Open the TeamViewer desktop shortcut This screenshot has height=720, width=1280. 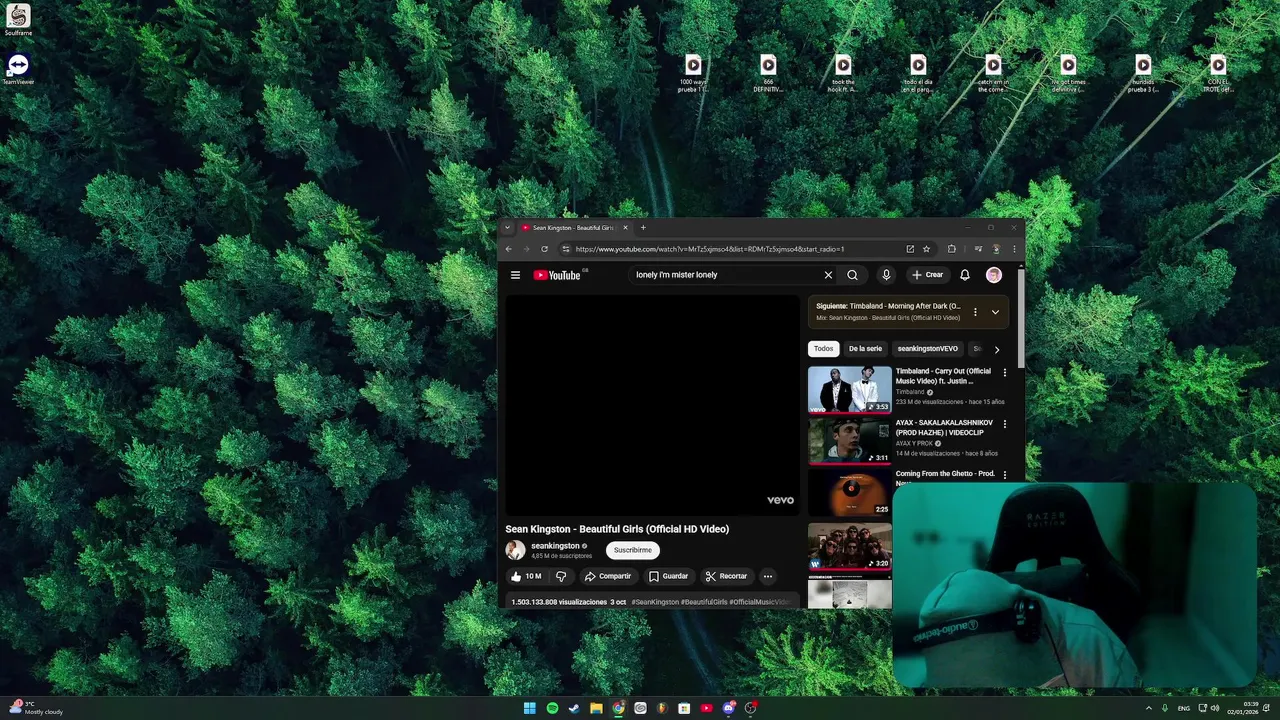click(18, 69)
